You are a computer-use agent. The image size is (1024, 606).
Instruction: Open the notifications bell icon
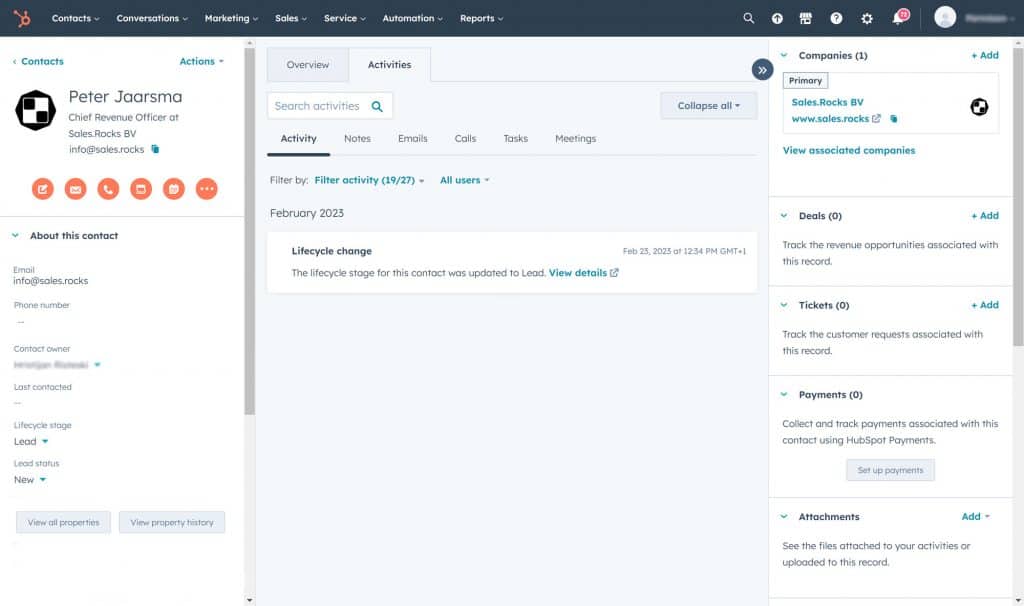[x=898, y=18]
